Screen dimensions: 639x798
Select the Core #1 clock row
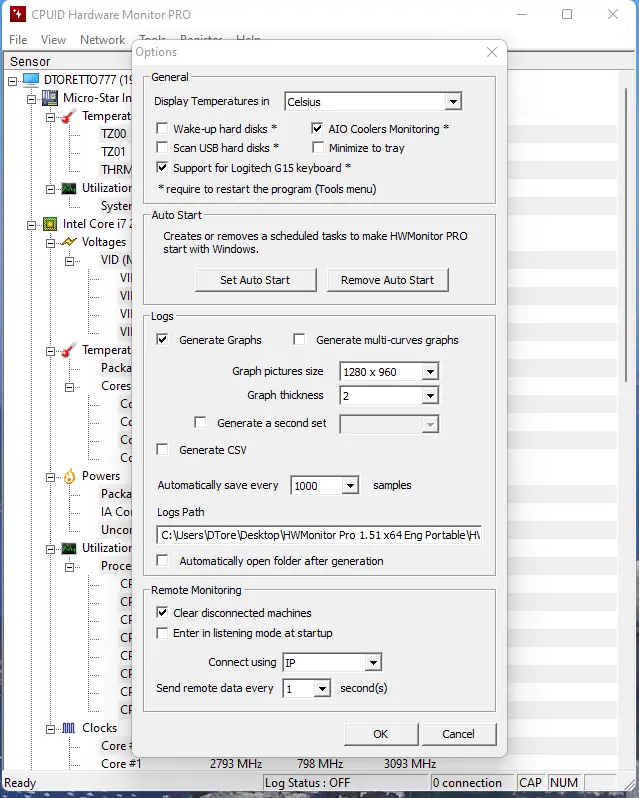point(121,764)
